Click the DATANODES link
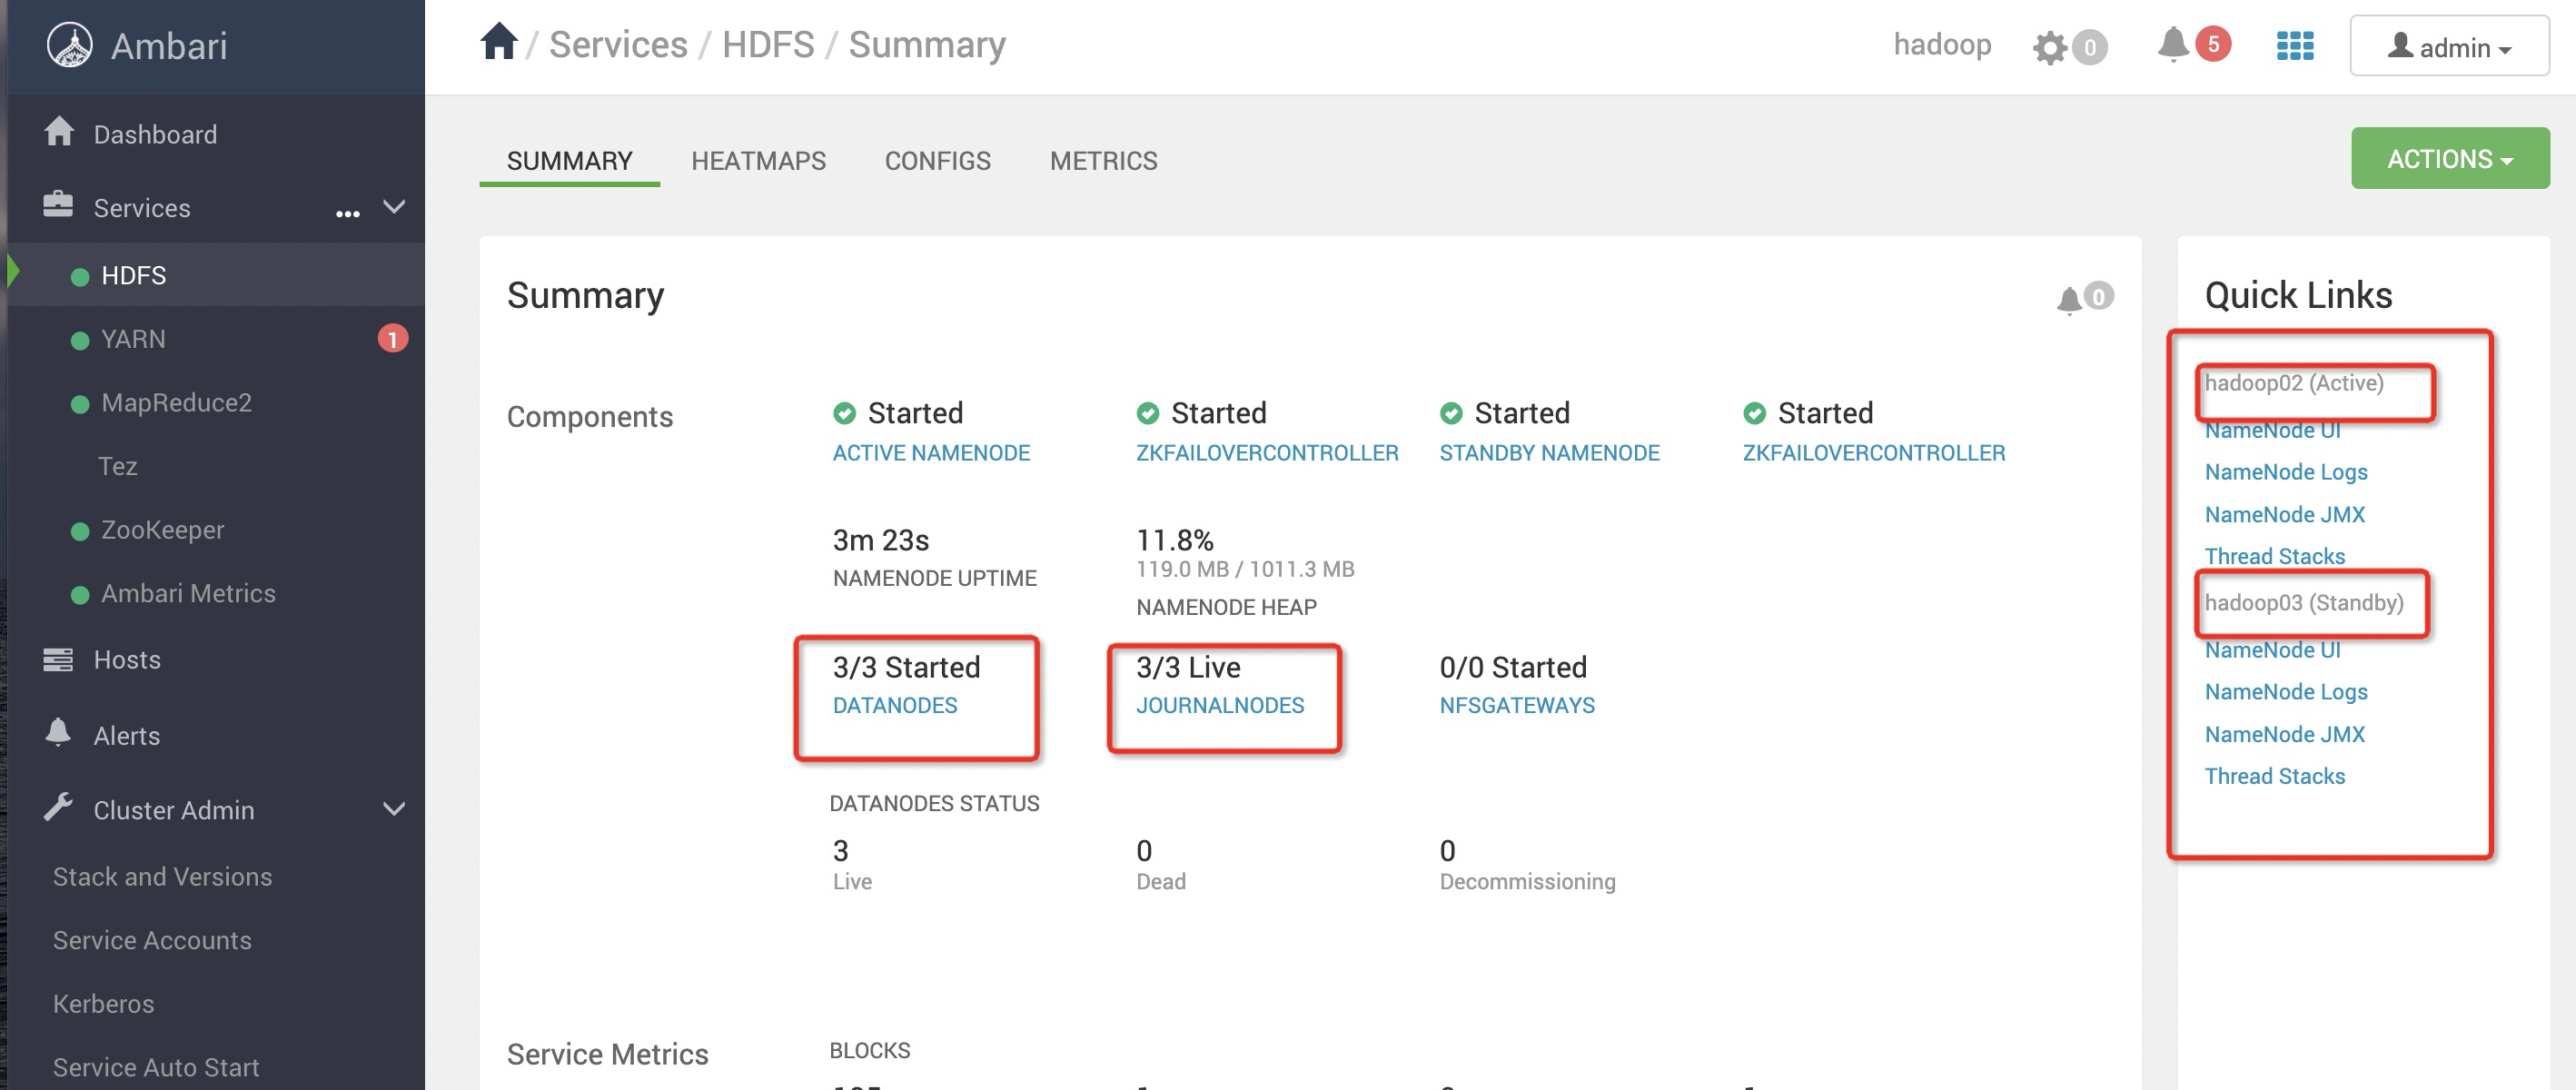 (x=894, y=705)
